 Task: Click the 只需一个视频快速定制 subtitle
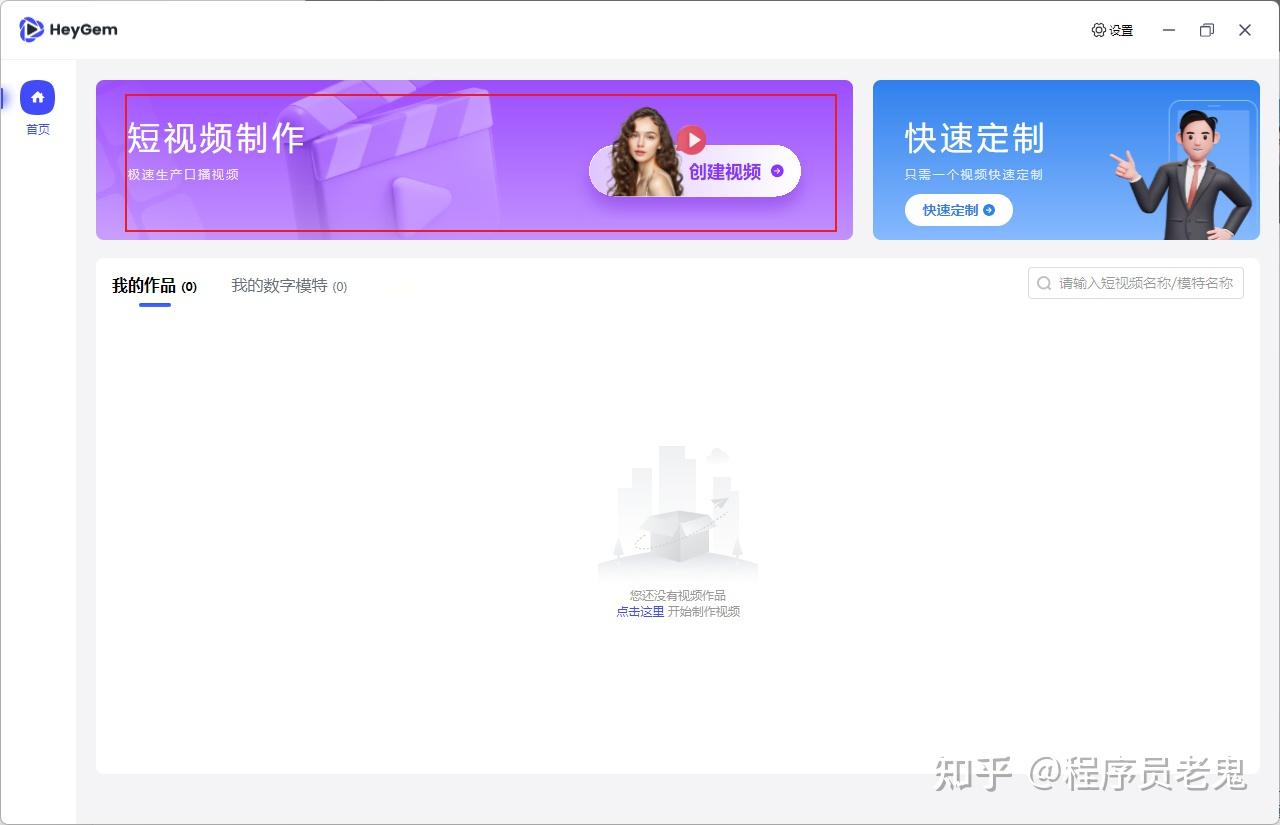point(974,175)
